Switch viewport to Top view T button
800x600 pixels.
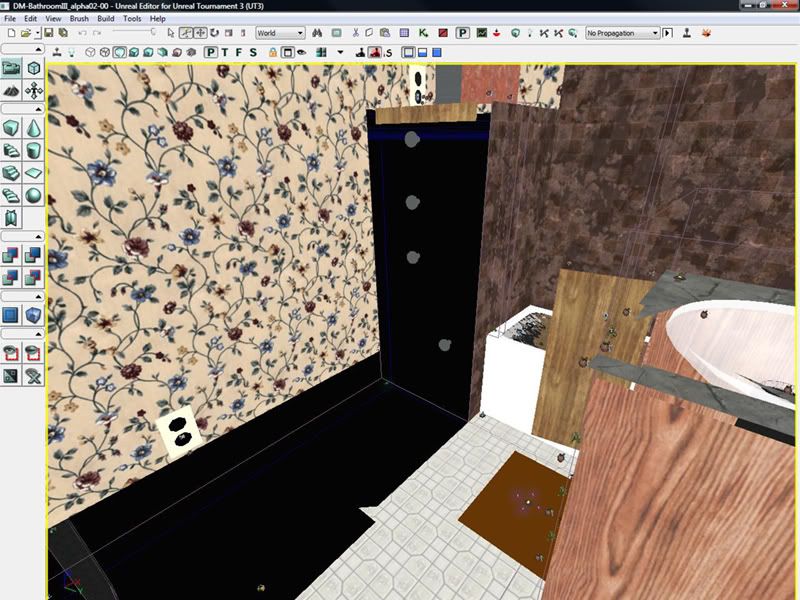[x=225, y=52]
